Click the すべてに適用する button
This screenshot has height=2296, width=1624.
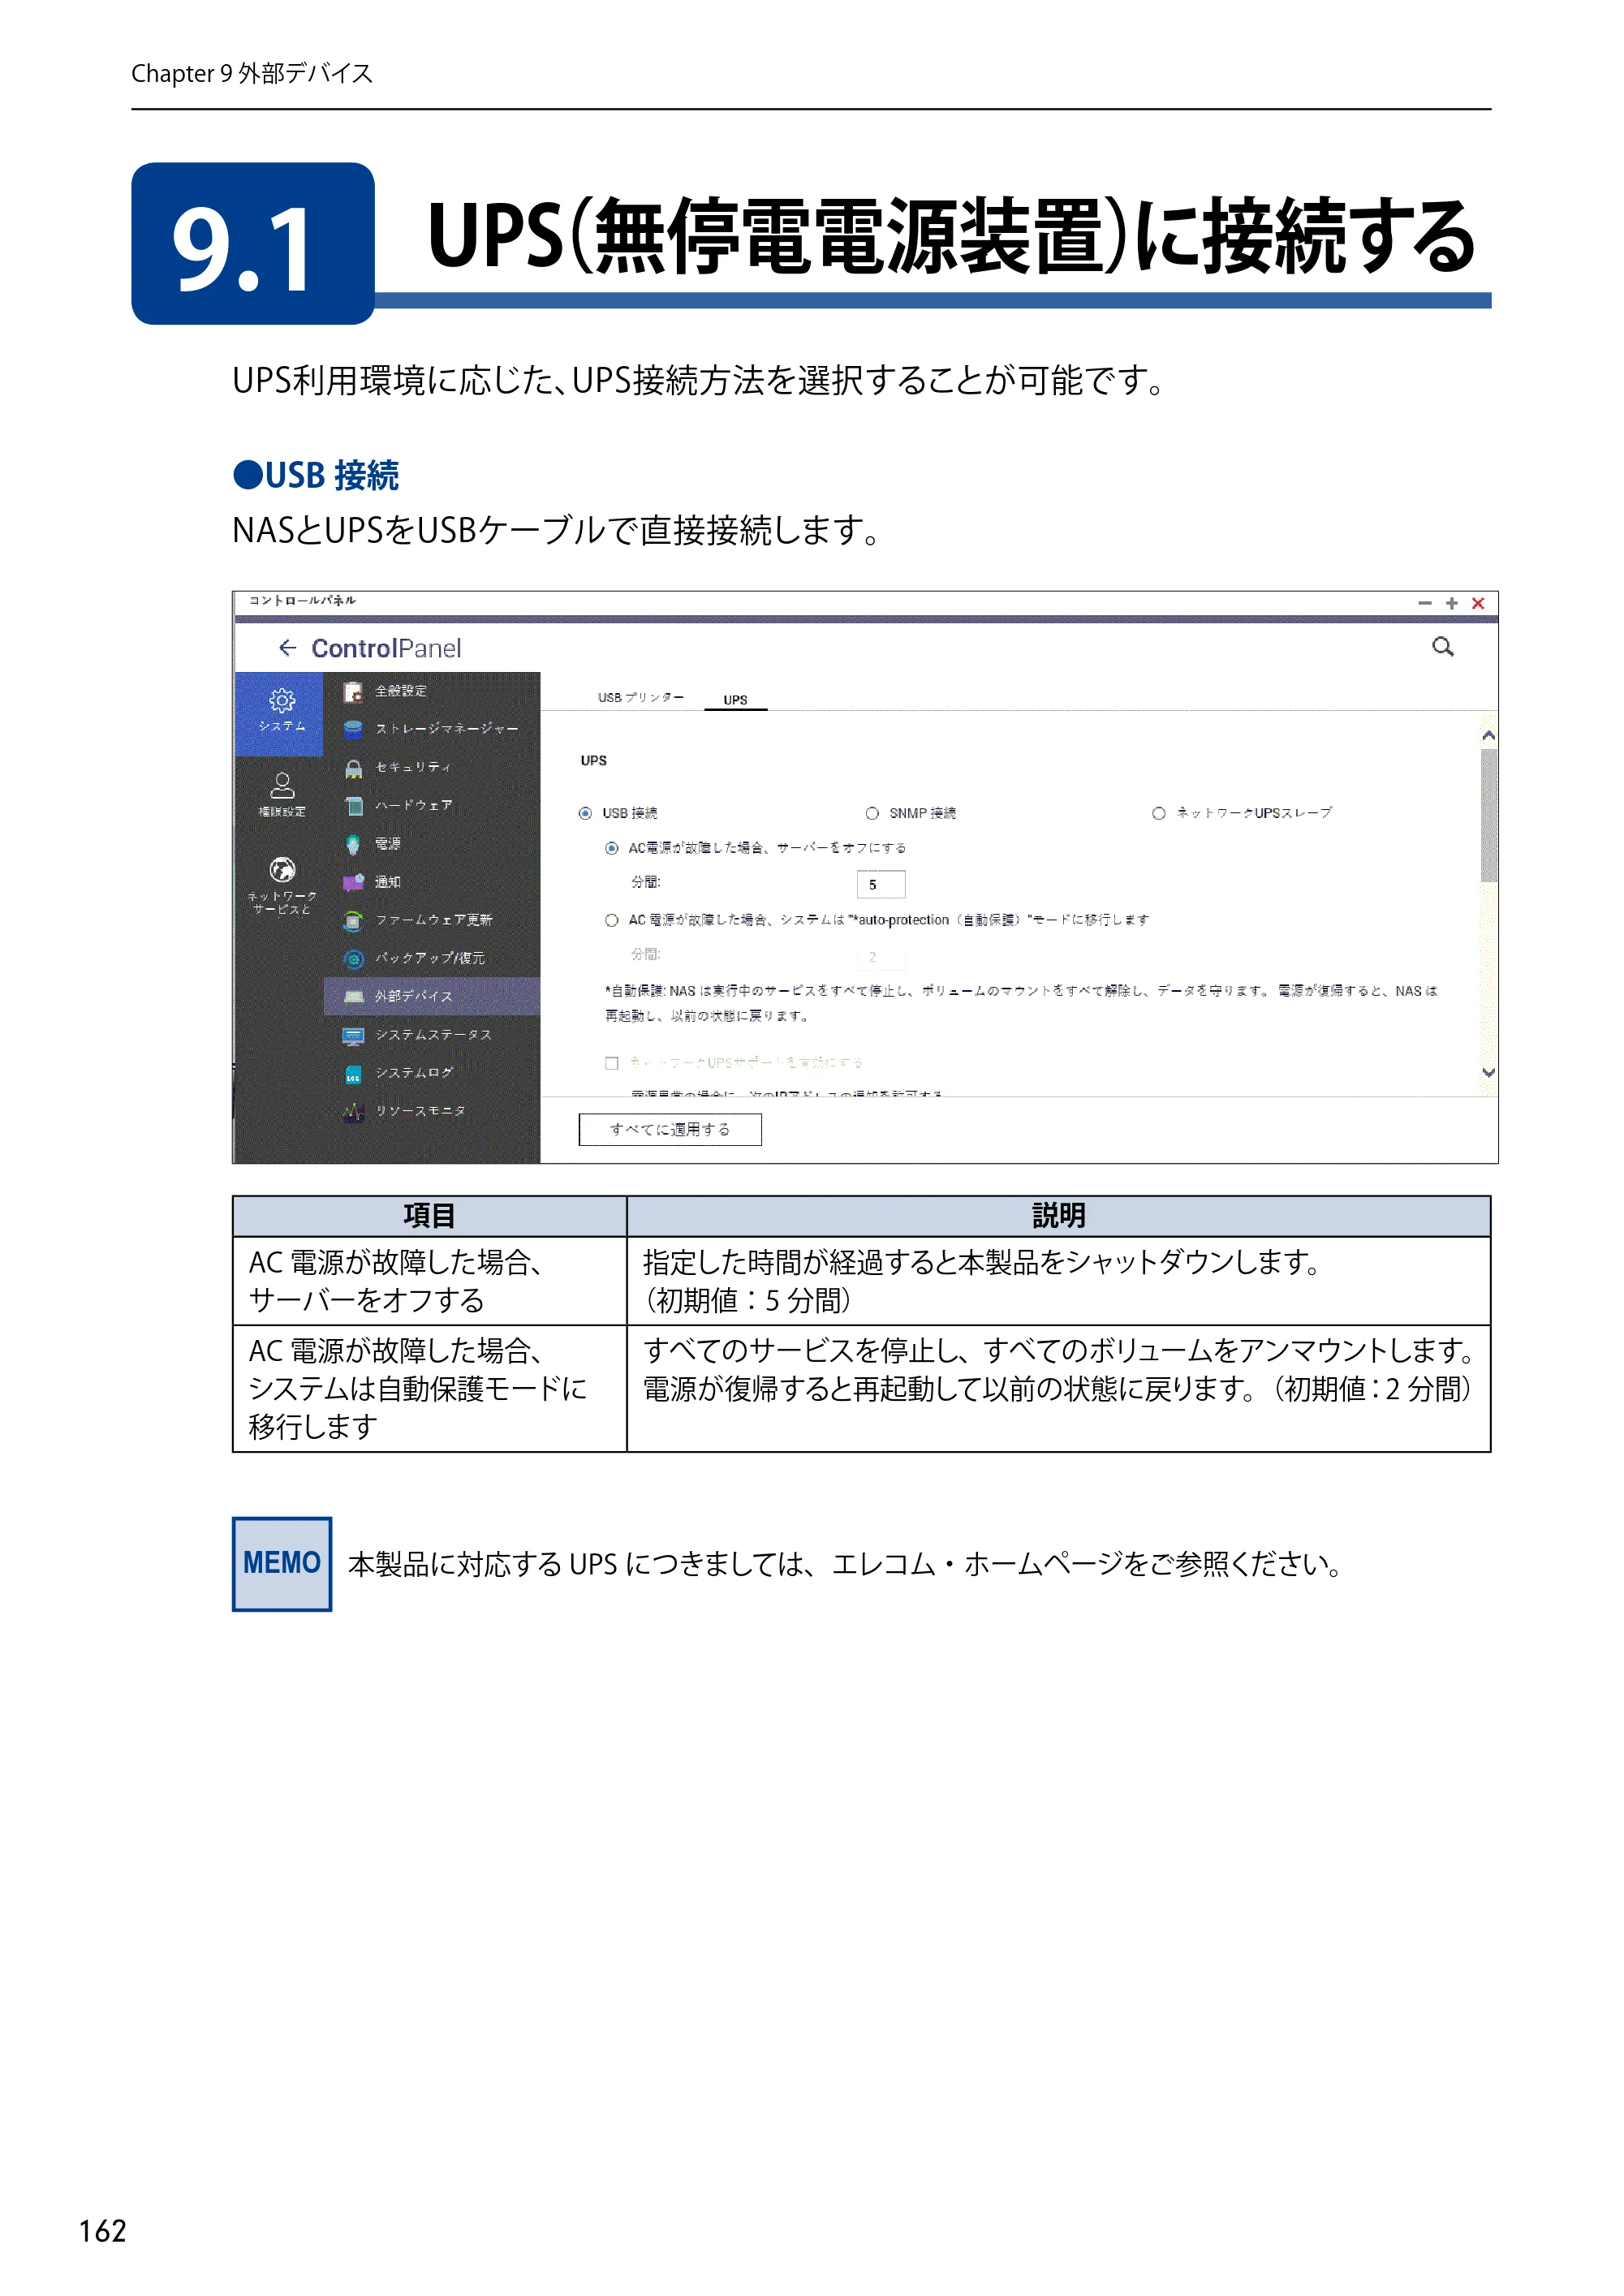(670, 1129)
